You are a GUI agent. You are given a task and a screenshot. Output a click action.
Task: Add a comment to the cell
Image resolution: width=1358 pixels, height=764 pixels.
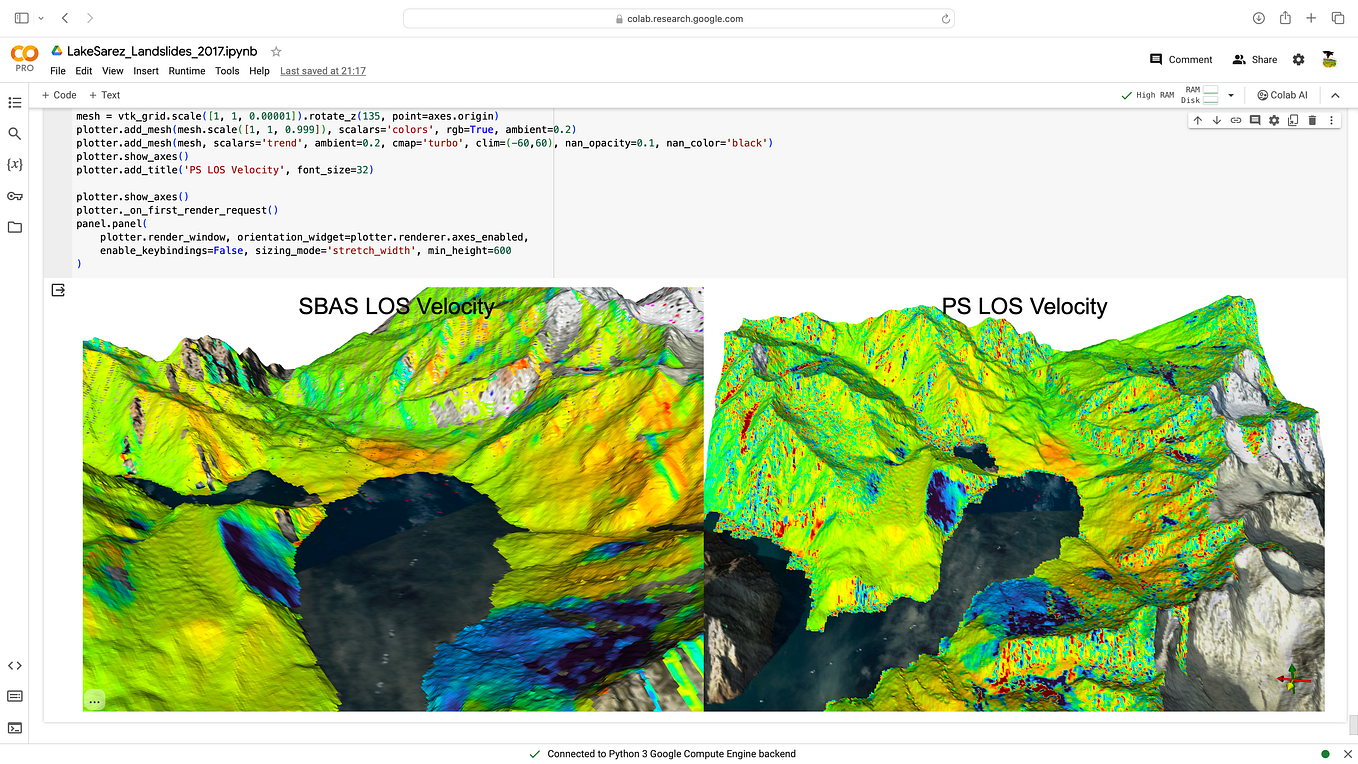[1256, 119]
